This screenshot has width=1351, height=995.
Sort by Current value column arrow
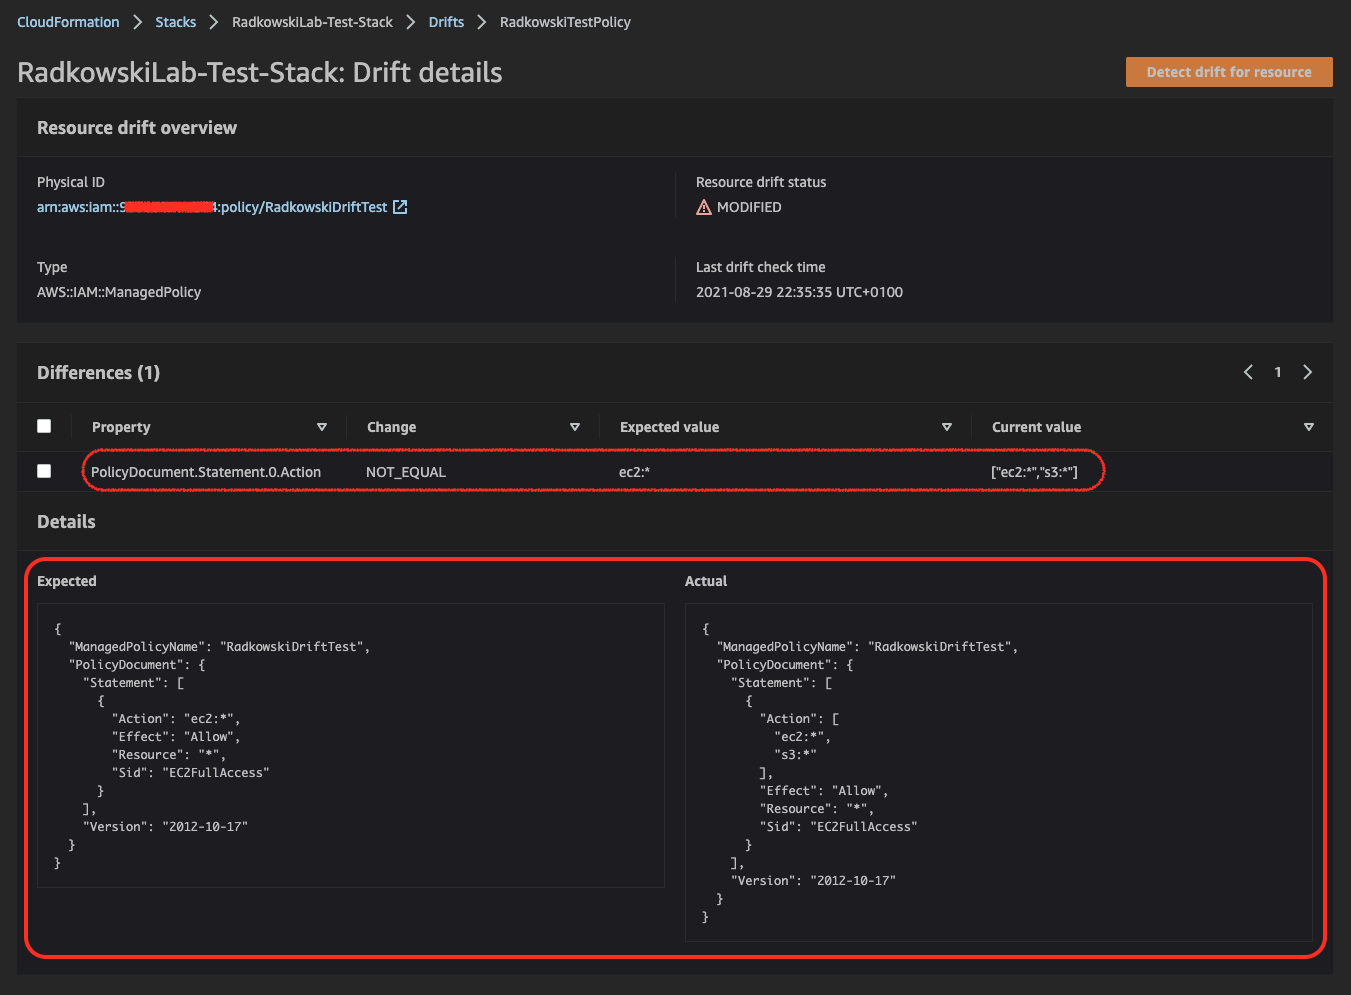coord(1309,427)
